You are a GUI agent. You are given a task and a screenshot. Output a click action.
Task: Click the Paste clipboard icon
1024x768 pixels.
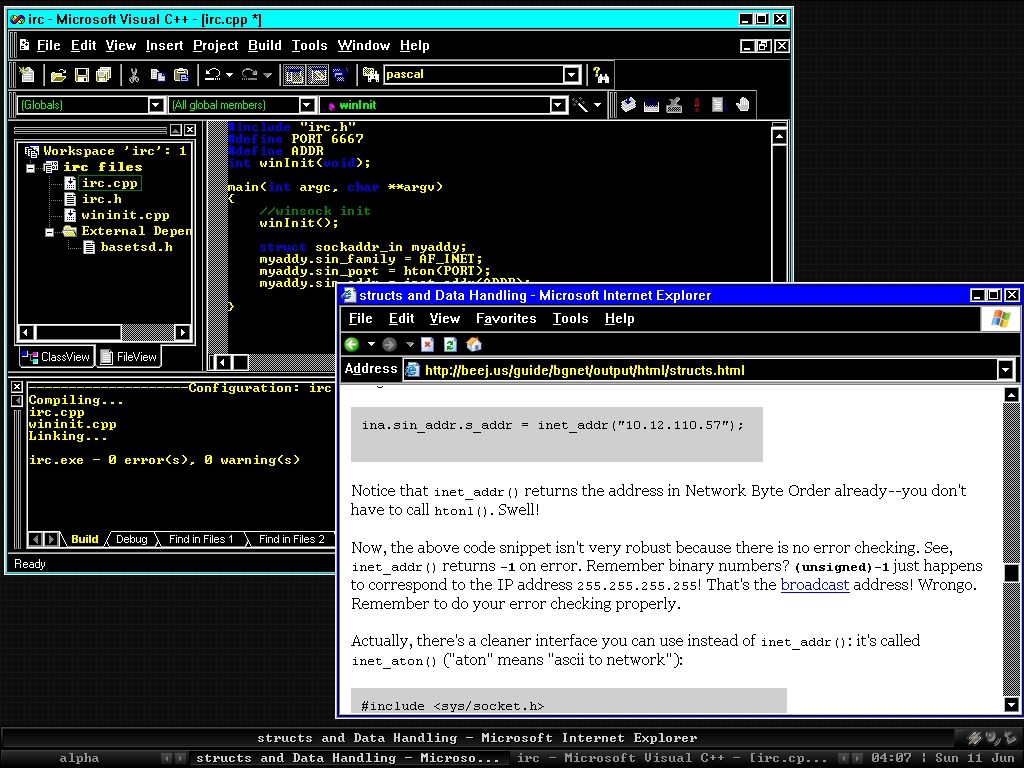[x=181, y=75]
